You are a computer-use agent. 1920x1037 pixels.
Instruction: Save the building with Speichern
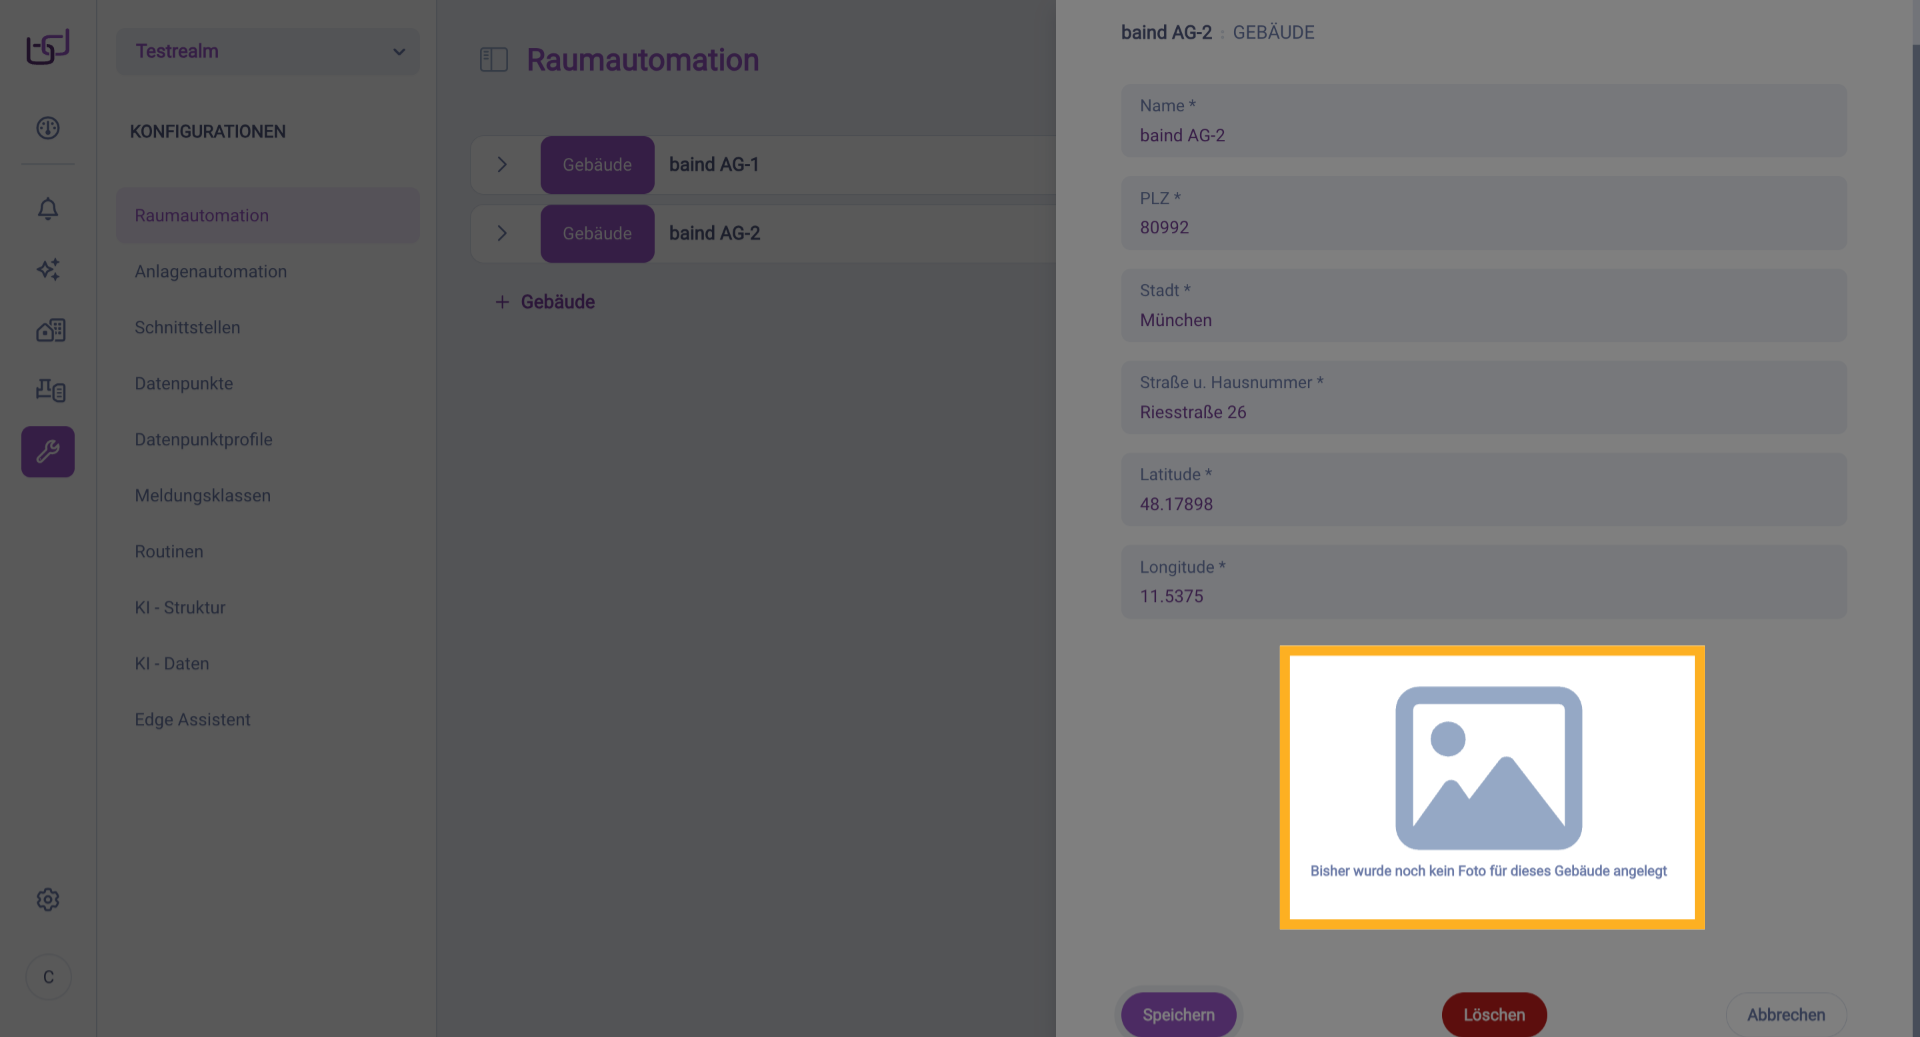tap(1178, 1014)
